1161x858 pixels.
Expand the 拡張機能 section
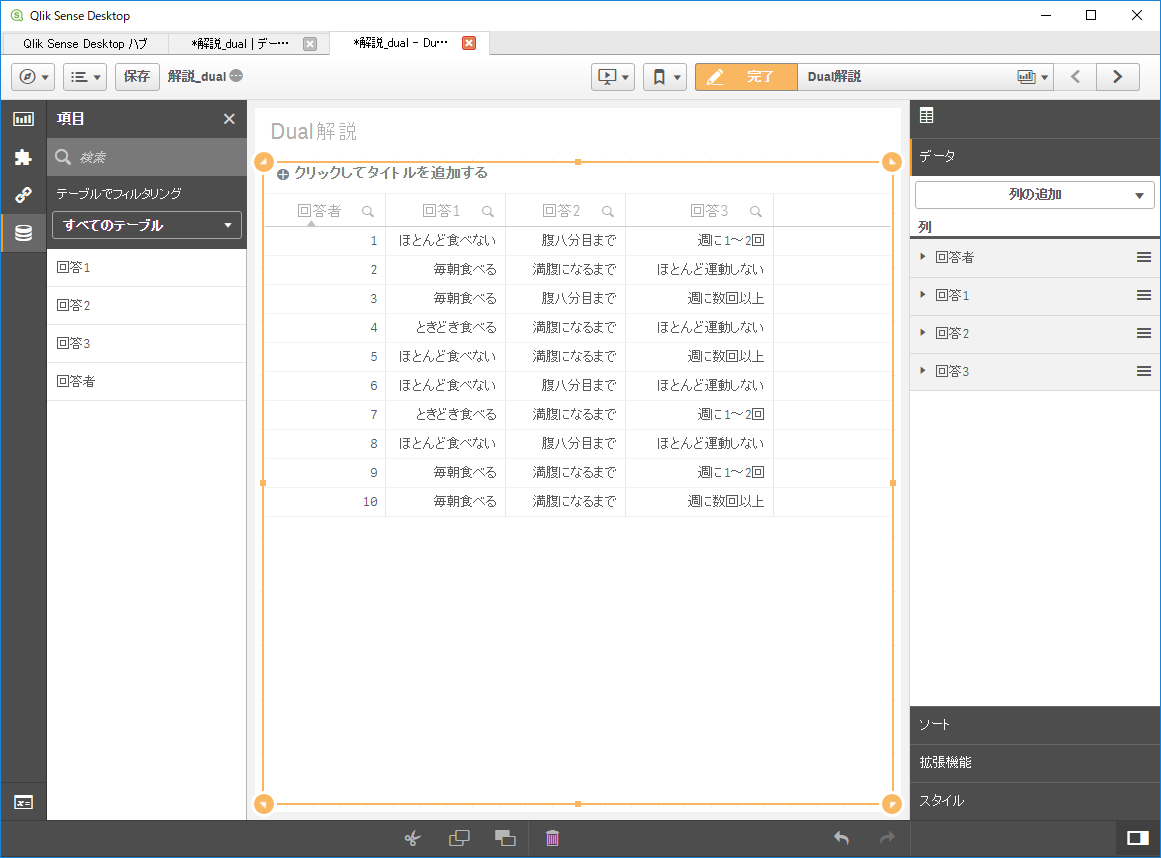(x=1034, y=763)
